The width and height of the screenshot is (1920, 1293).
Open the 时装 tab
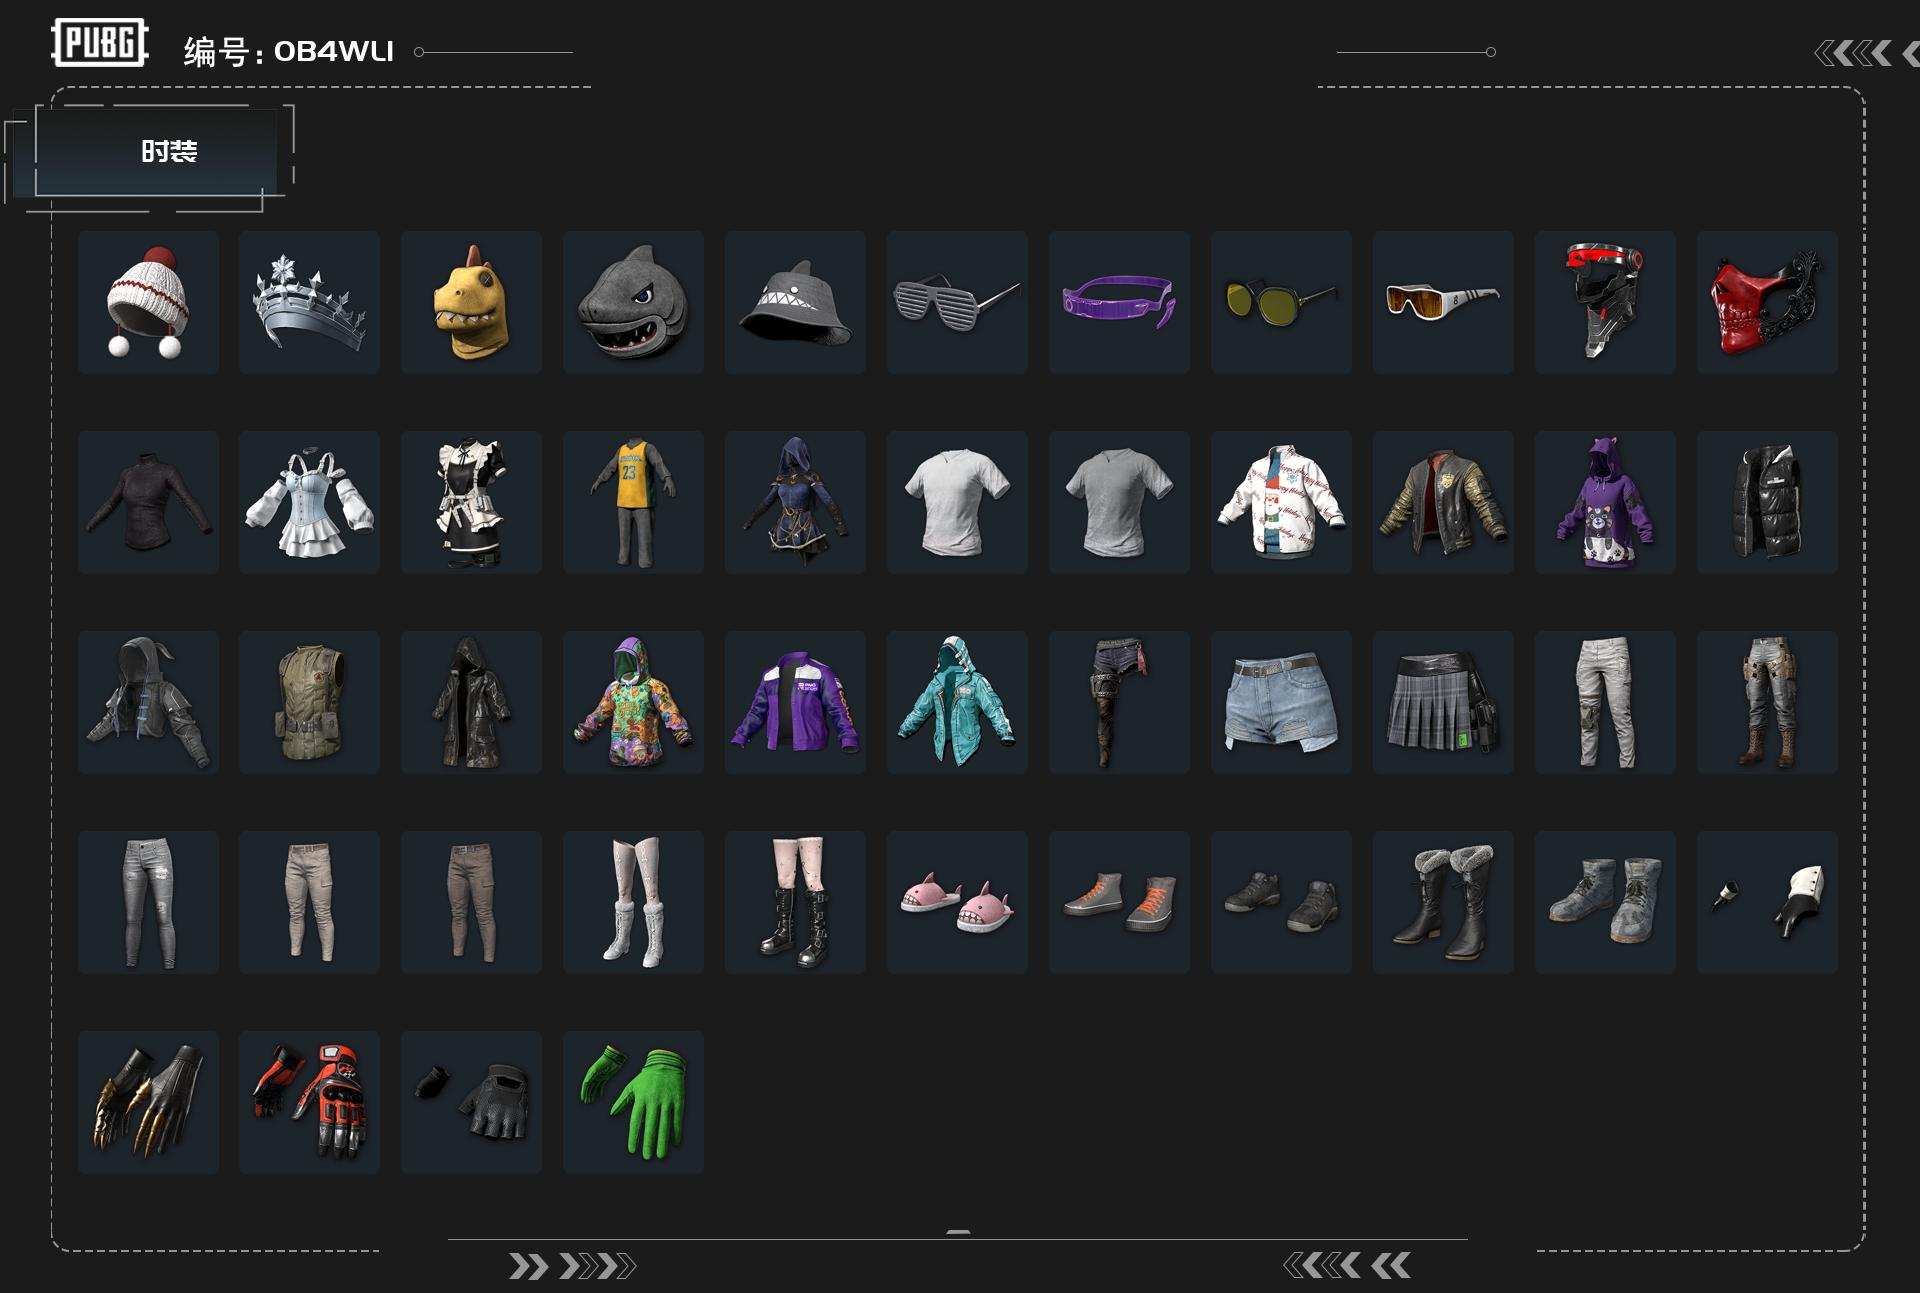tap(168, 152)
